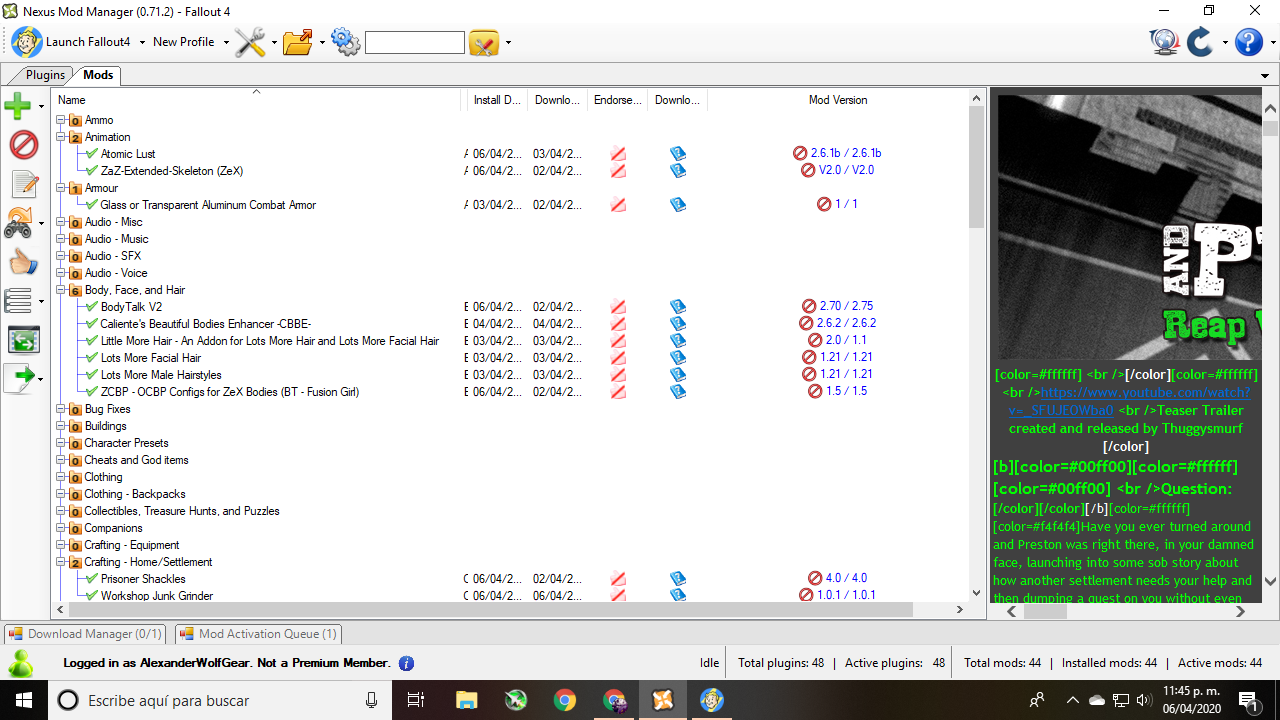Click the Launch Fallout4 button label
The width and height of the screenshot is (1280, 720).
point(88,42)
